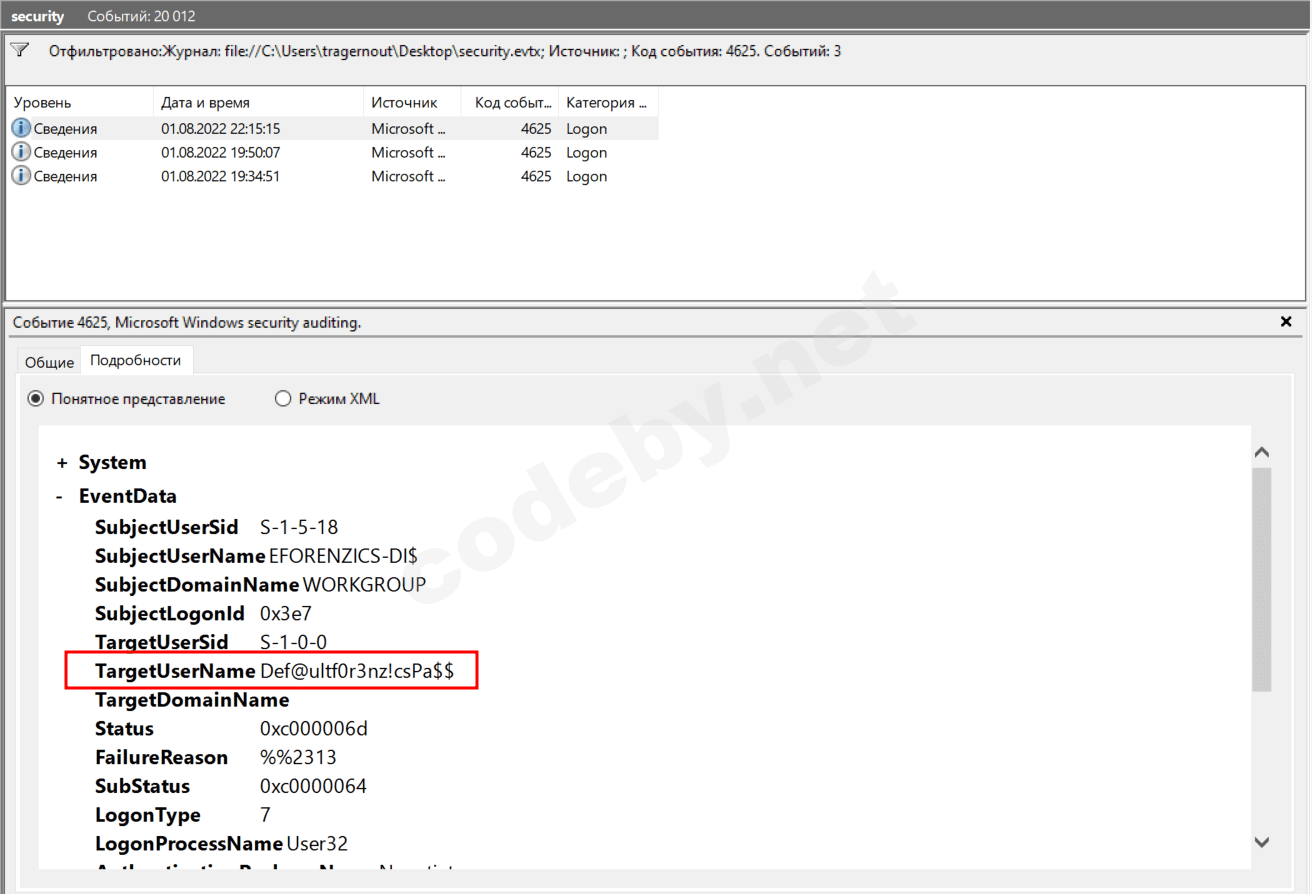Select the Def@ultf0r3nz!csPa$$ value

click(x=357, y=672)
